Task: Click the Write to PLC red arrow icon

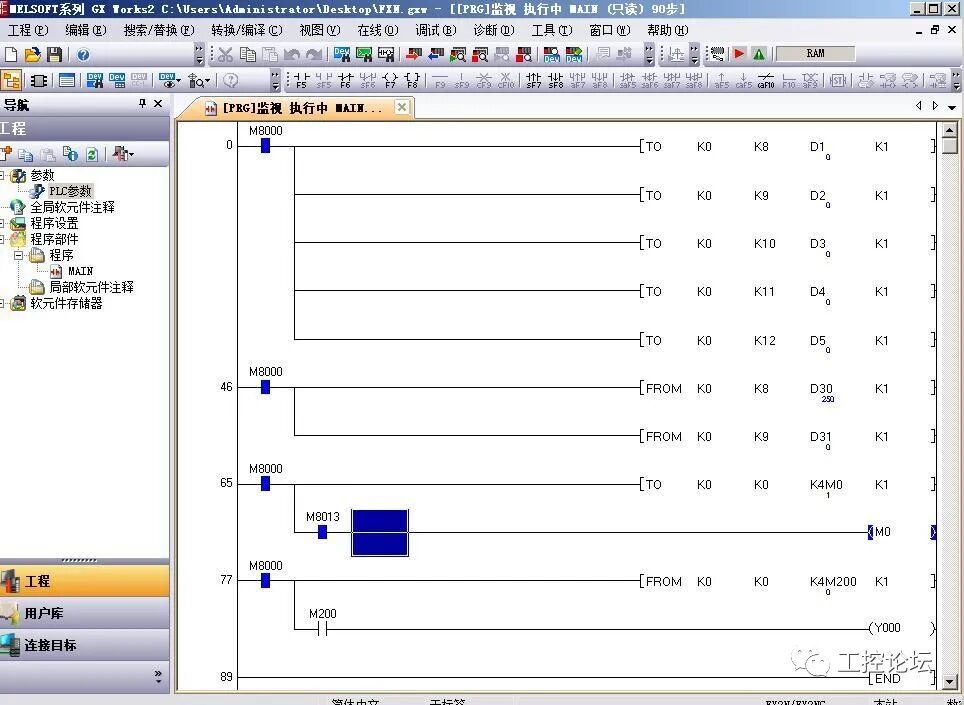Action: tap(413, 55)
